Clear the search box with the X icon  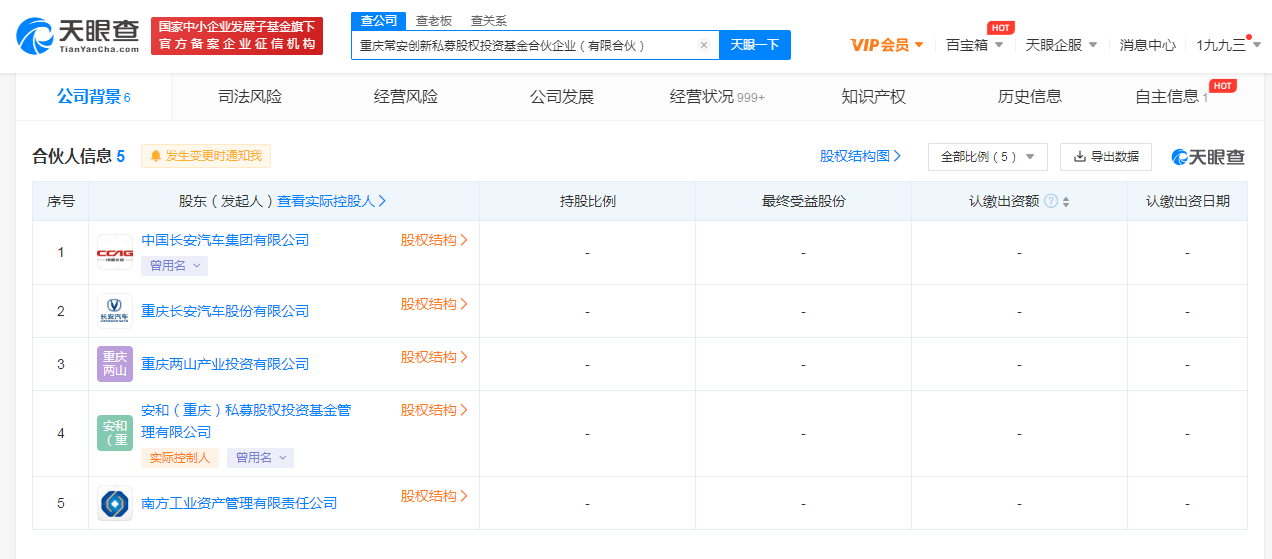(703, 45)
